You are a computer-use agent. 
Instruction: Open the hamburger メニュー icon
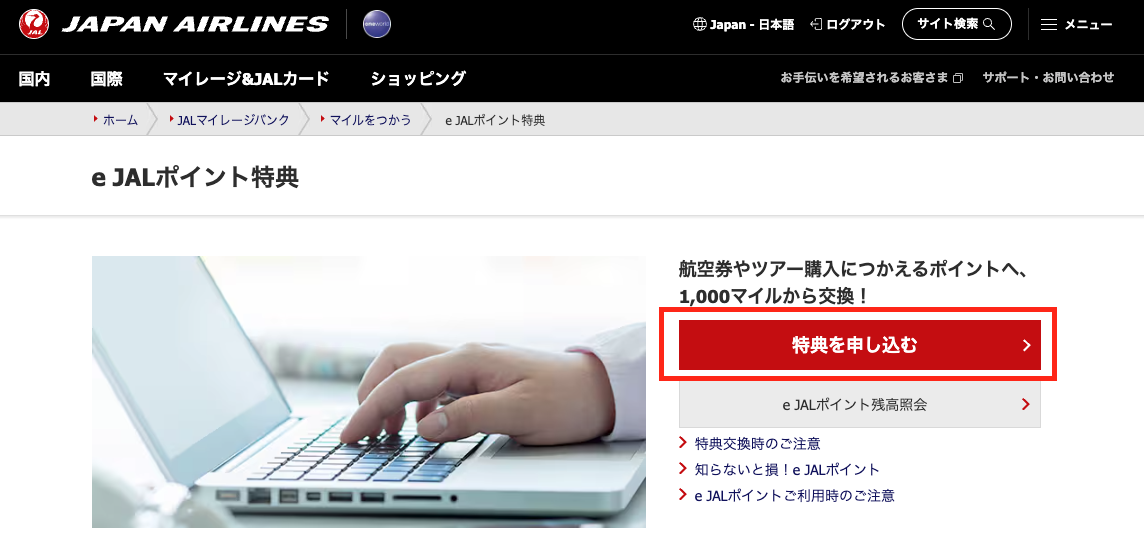point(1048,25)
